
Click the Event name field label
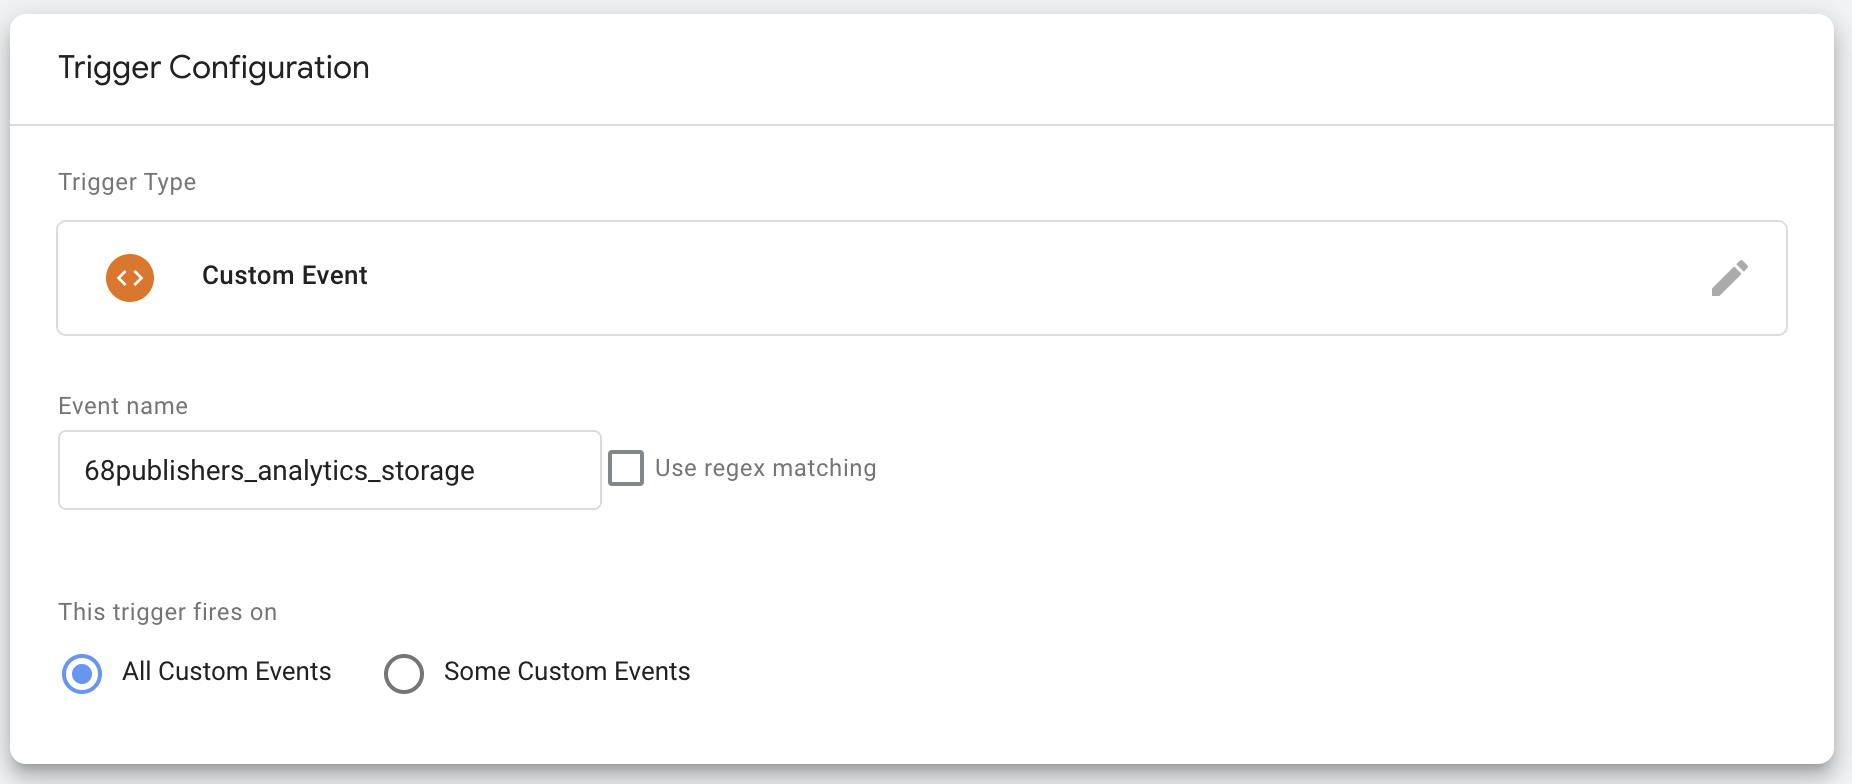tap(123, 406)
